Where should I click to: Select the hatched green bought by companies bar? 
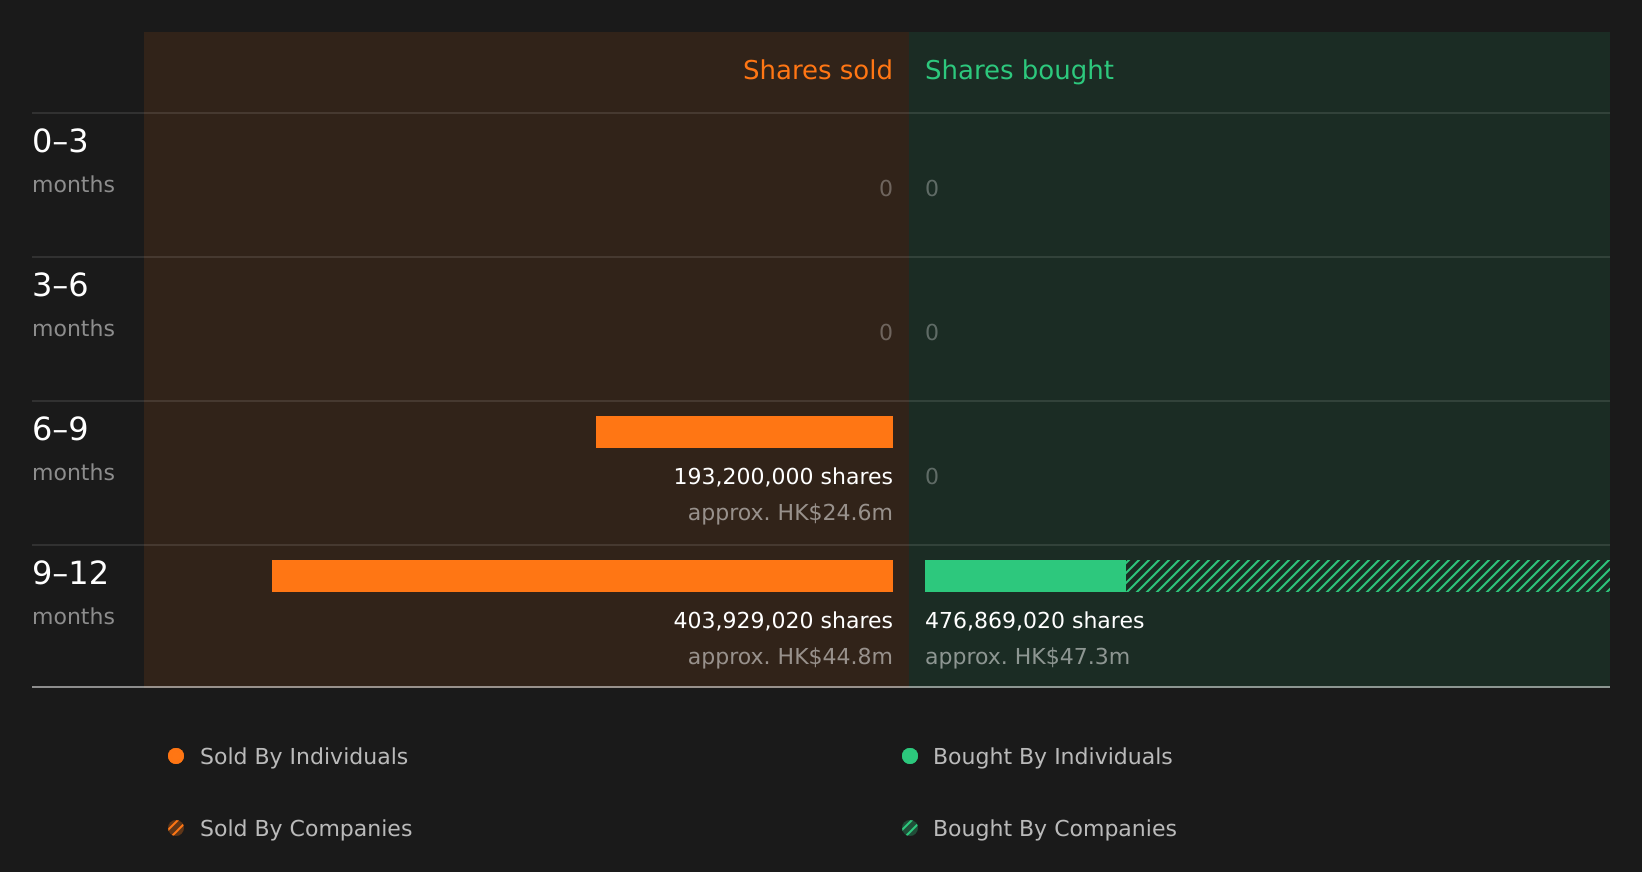click(1368, 576)
